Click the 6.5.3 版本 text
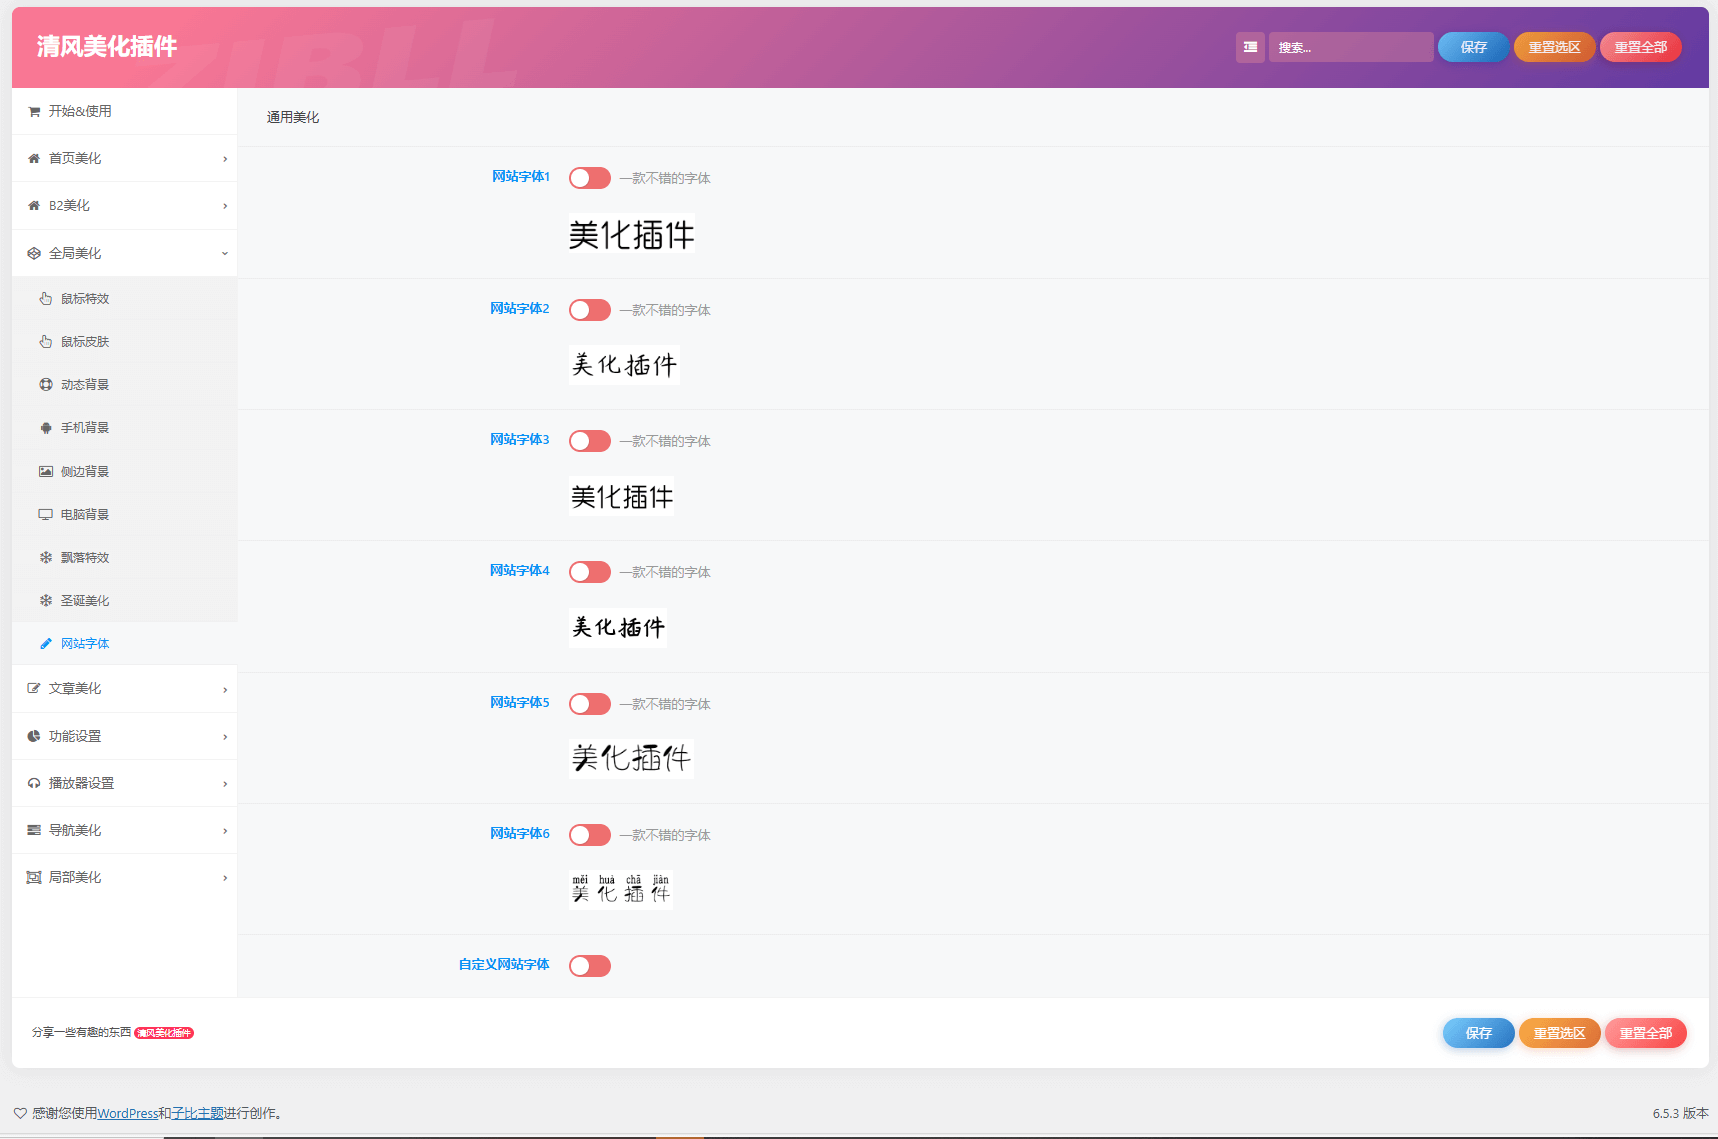 coord(1680,1113)
